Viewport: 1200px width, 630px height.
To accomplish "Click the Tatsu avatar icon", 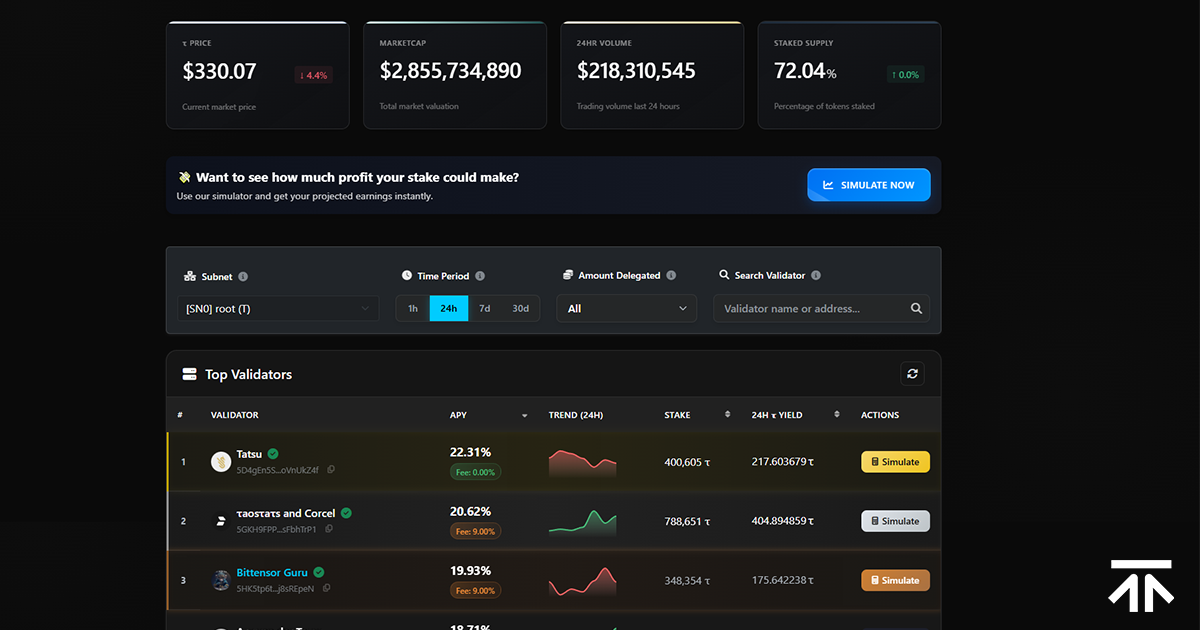I will pyautogui.click(x=221, y=462).
